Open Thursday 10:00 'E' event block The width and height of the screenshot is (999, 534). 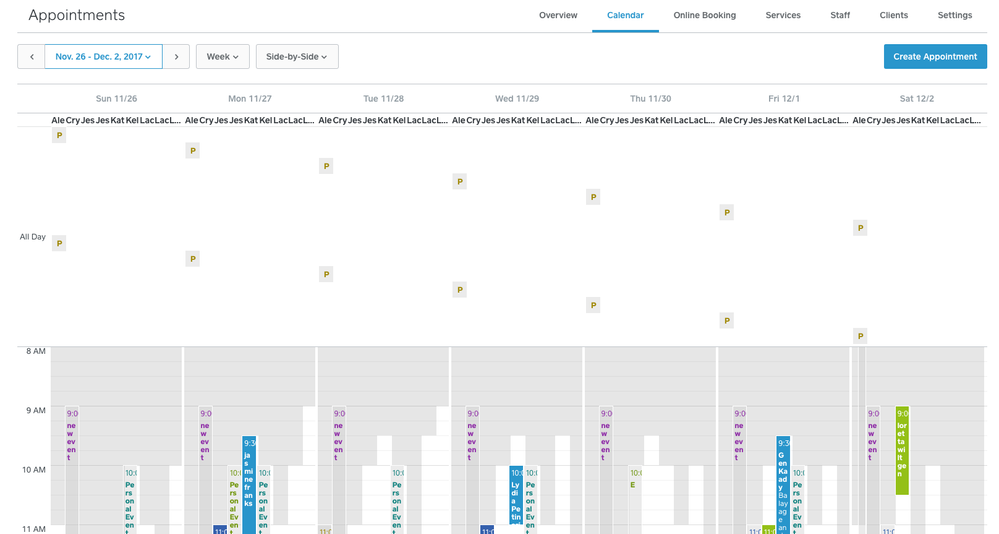click(635, 500)
